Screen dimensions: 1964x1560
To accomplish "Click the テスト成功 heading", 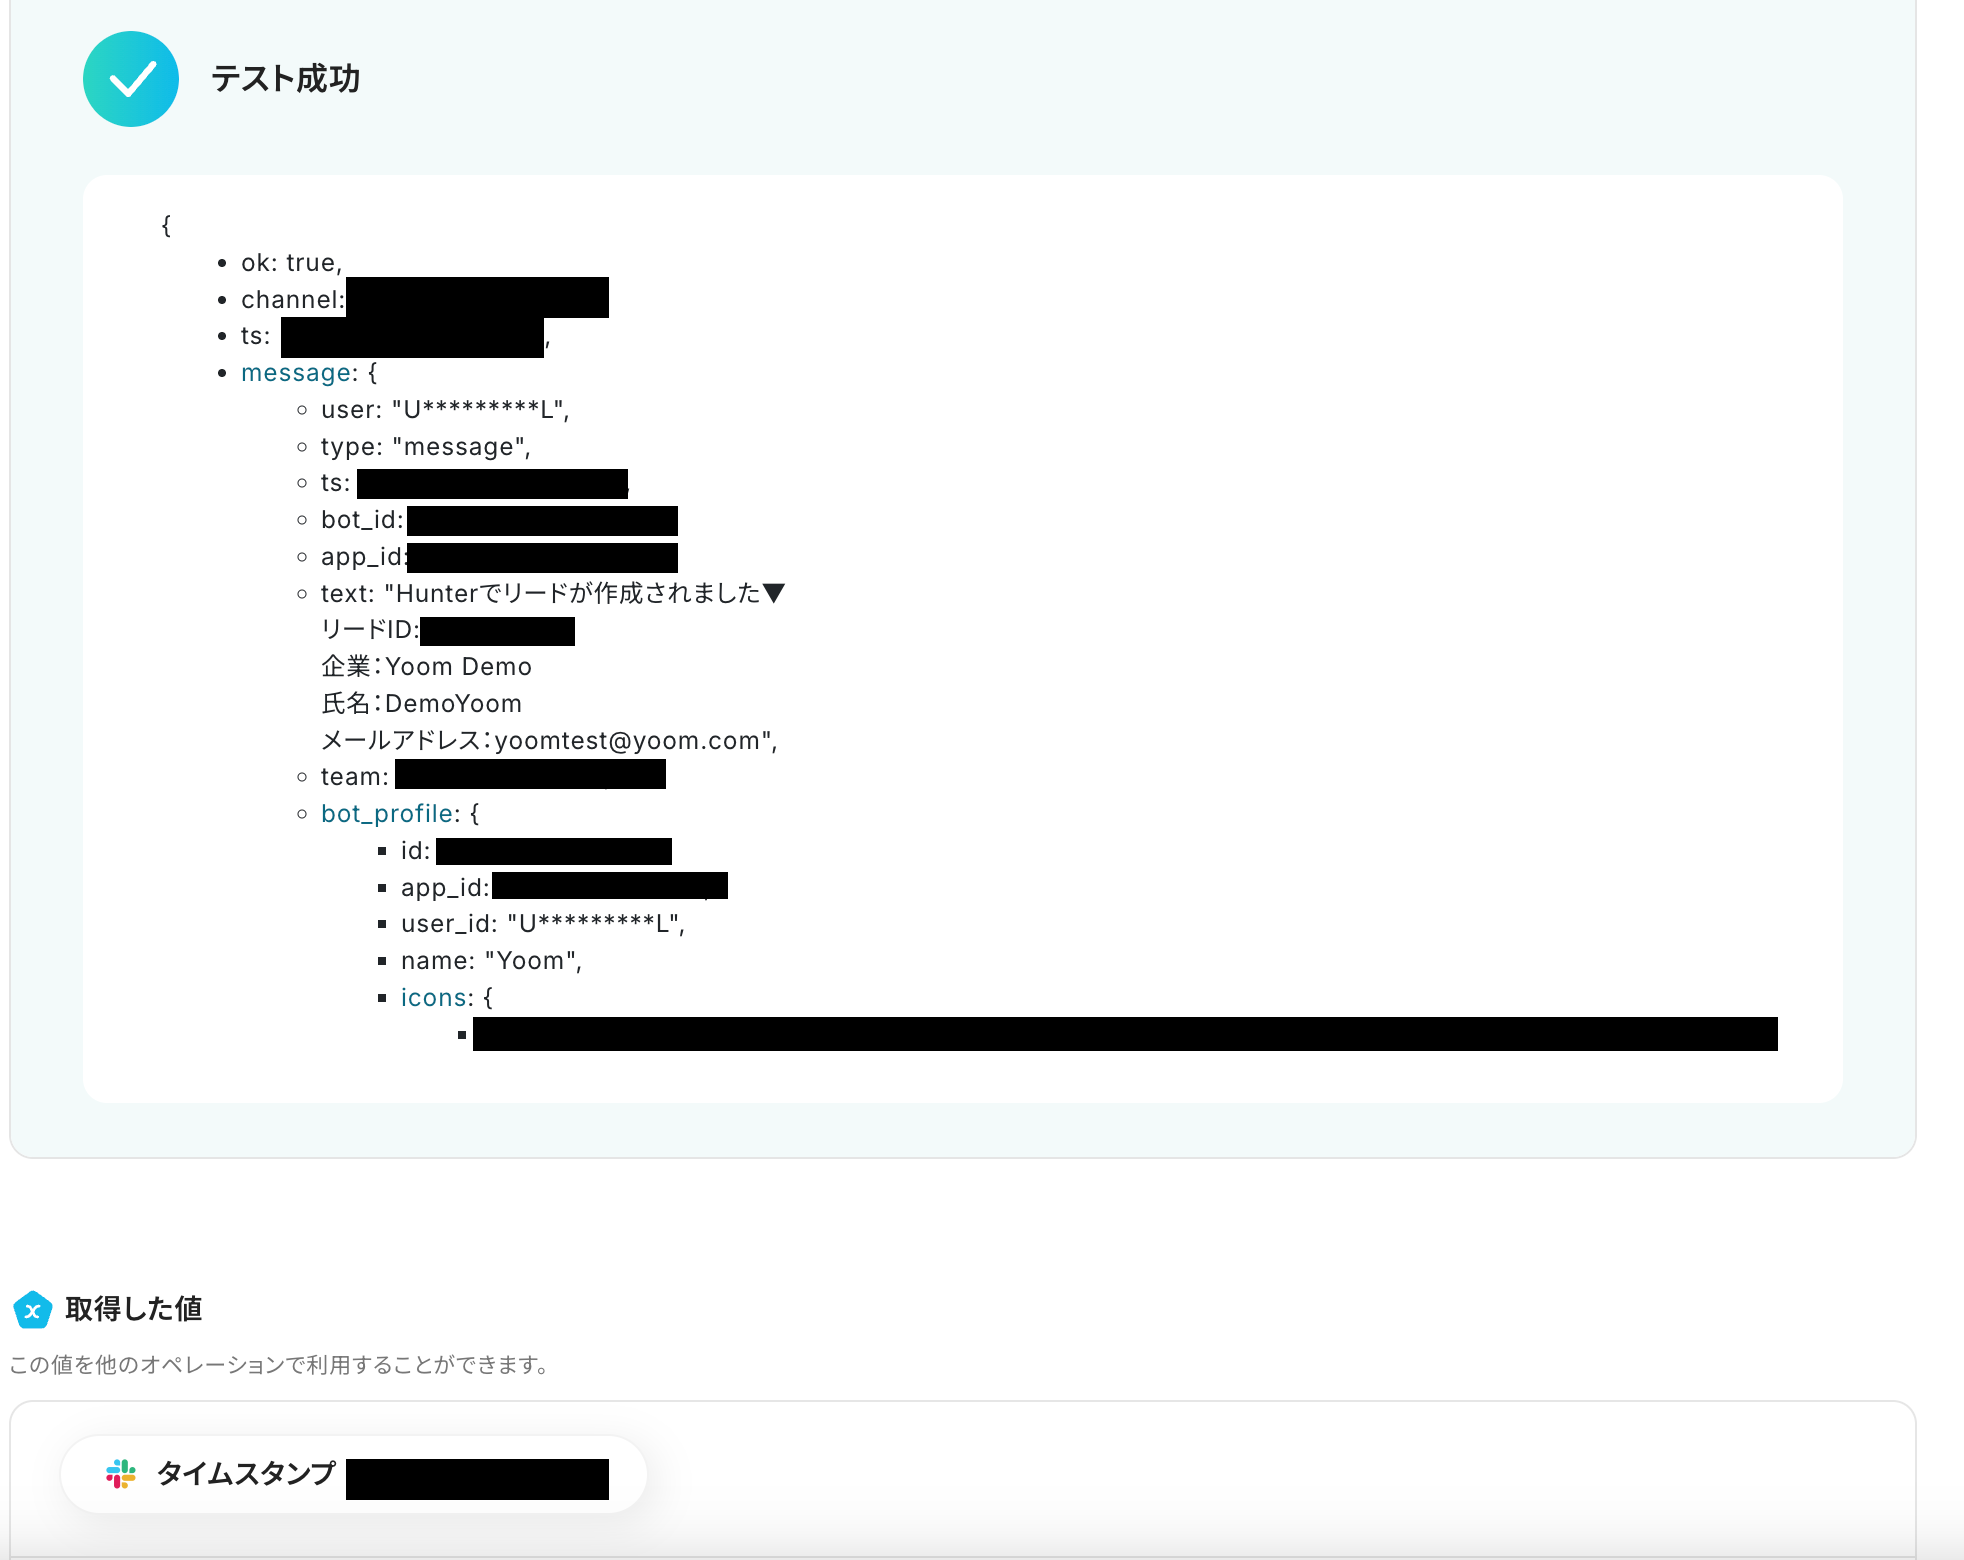I will (286, 79).
